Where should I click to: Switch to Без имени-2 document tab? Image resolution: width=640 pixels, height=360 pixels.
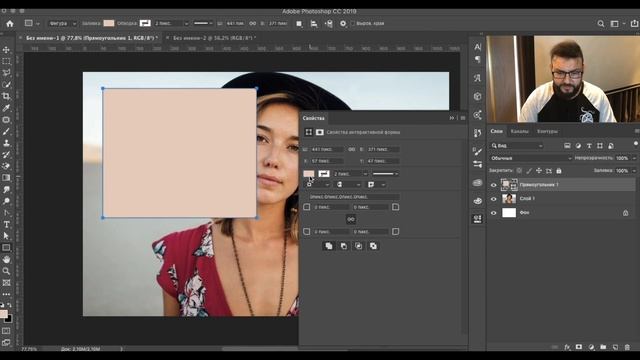tap(214, 38)
